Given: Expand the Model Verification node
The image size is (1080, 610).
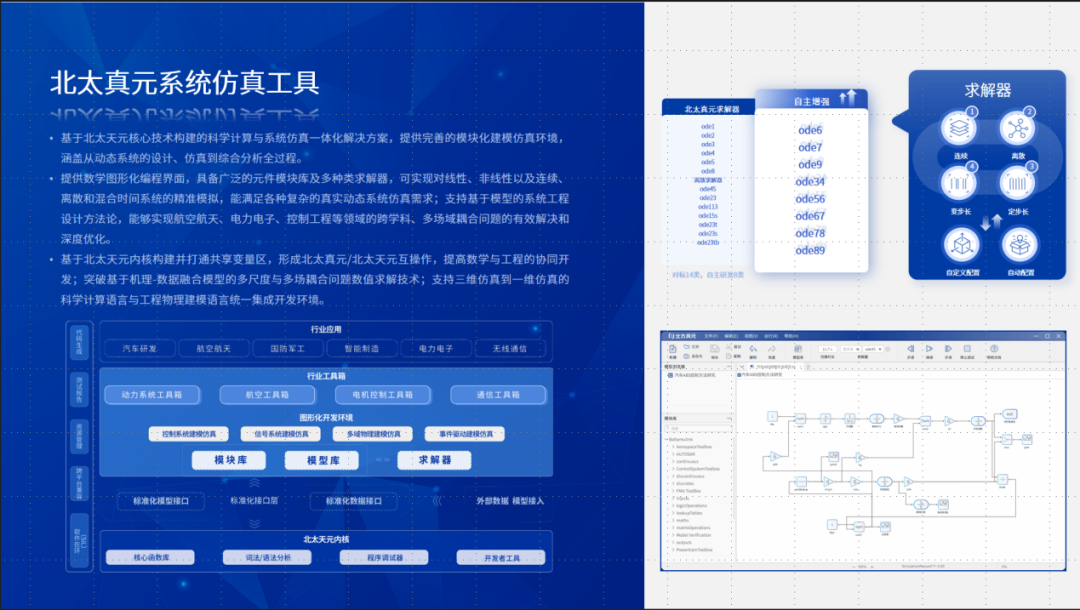Looking at the screenshot, I should (x=673, y=535).
